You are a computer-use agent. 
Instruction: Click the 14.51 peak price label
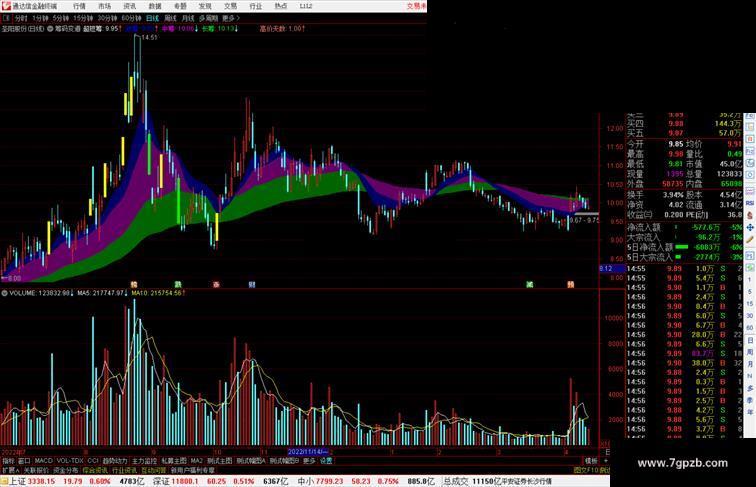pos(149,38)
